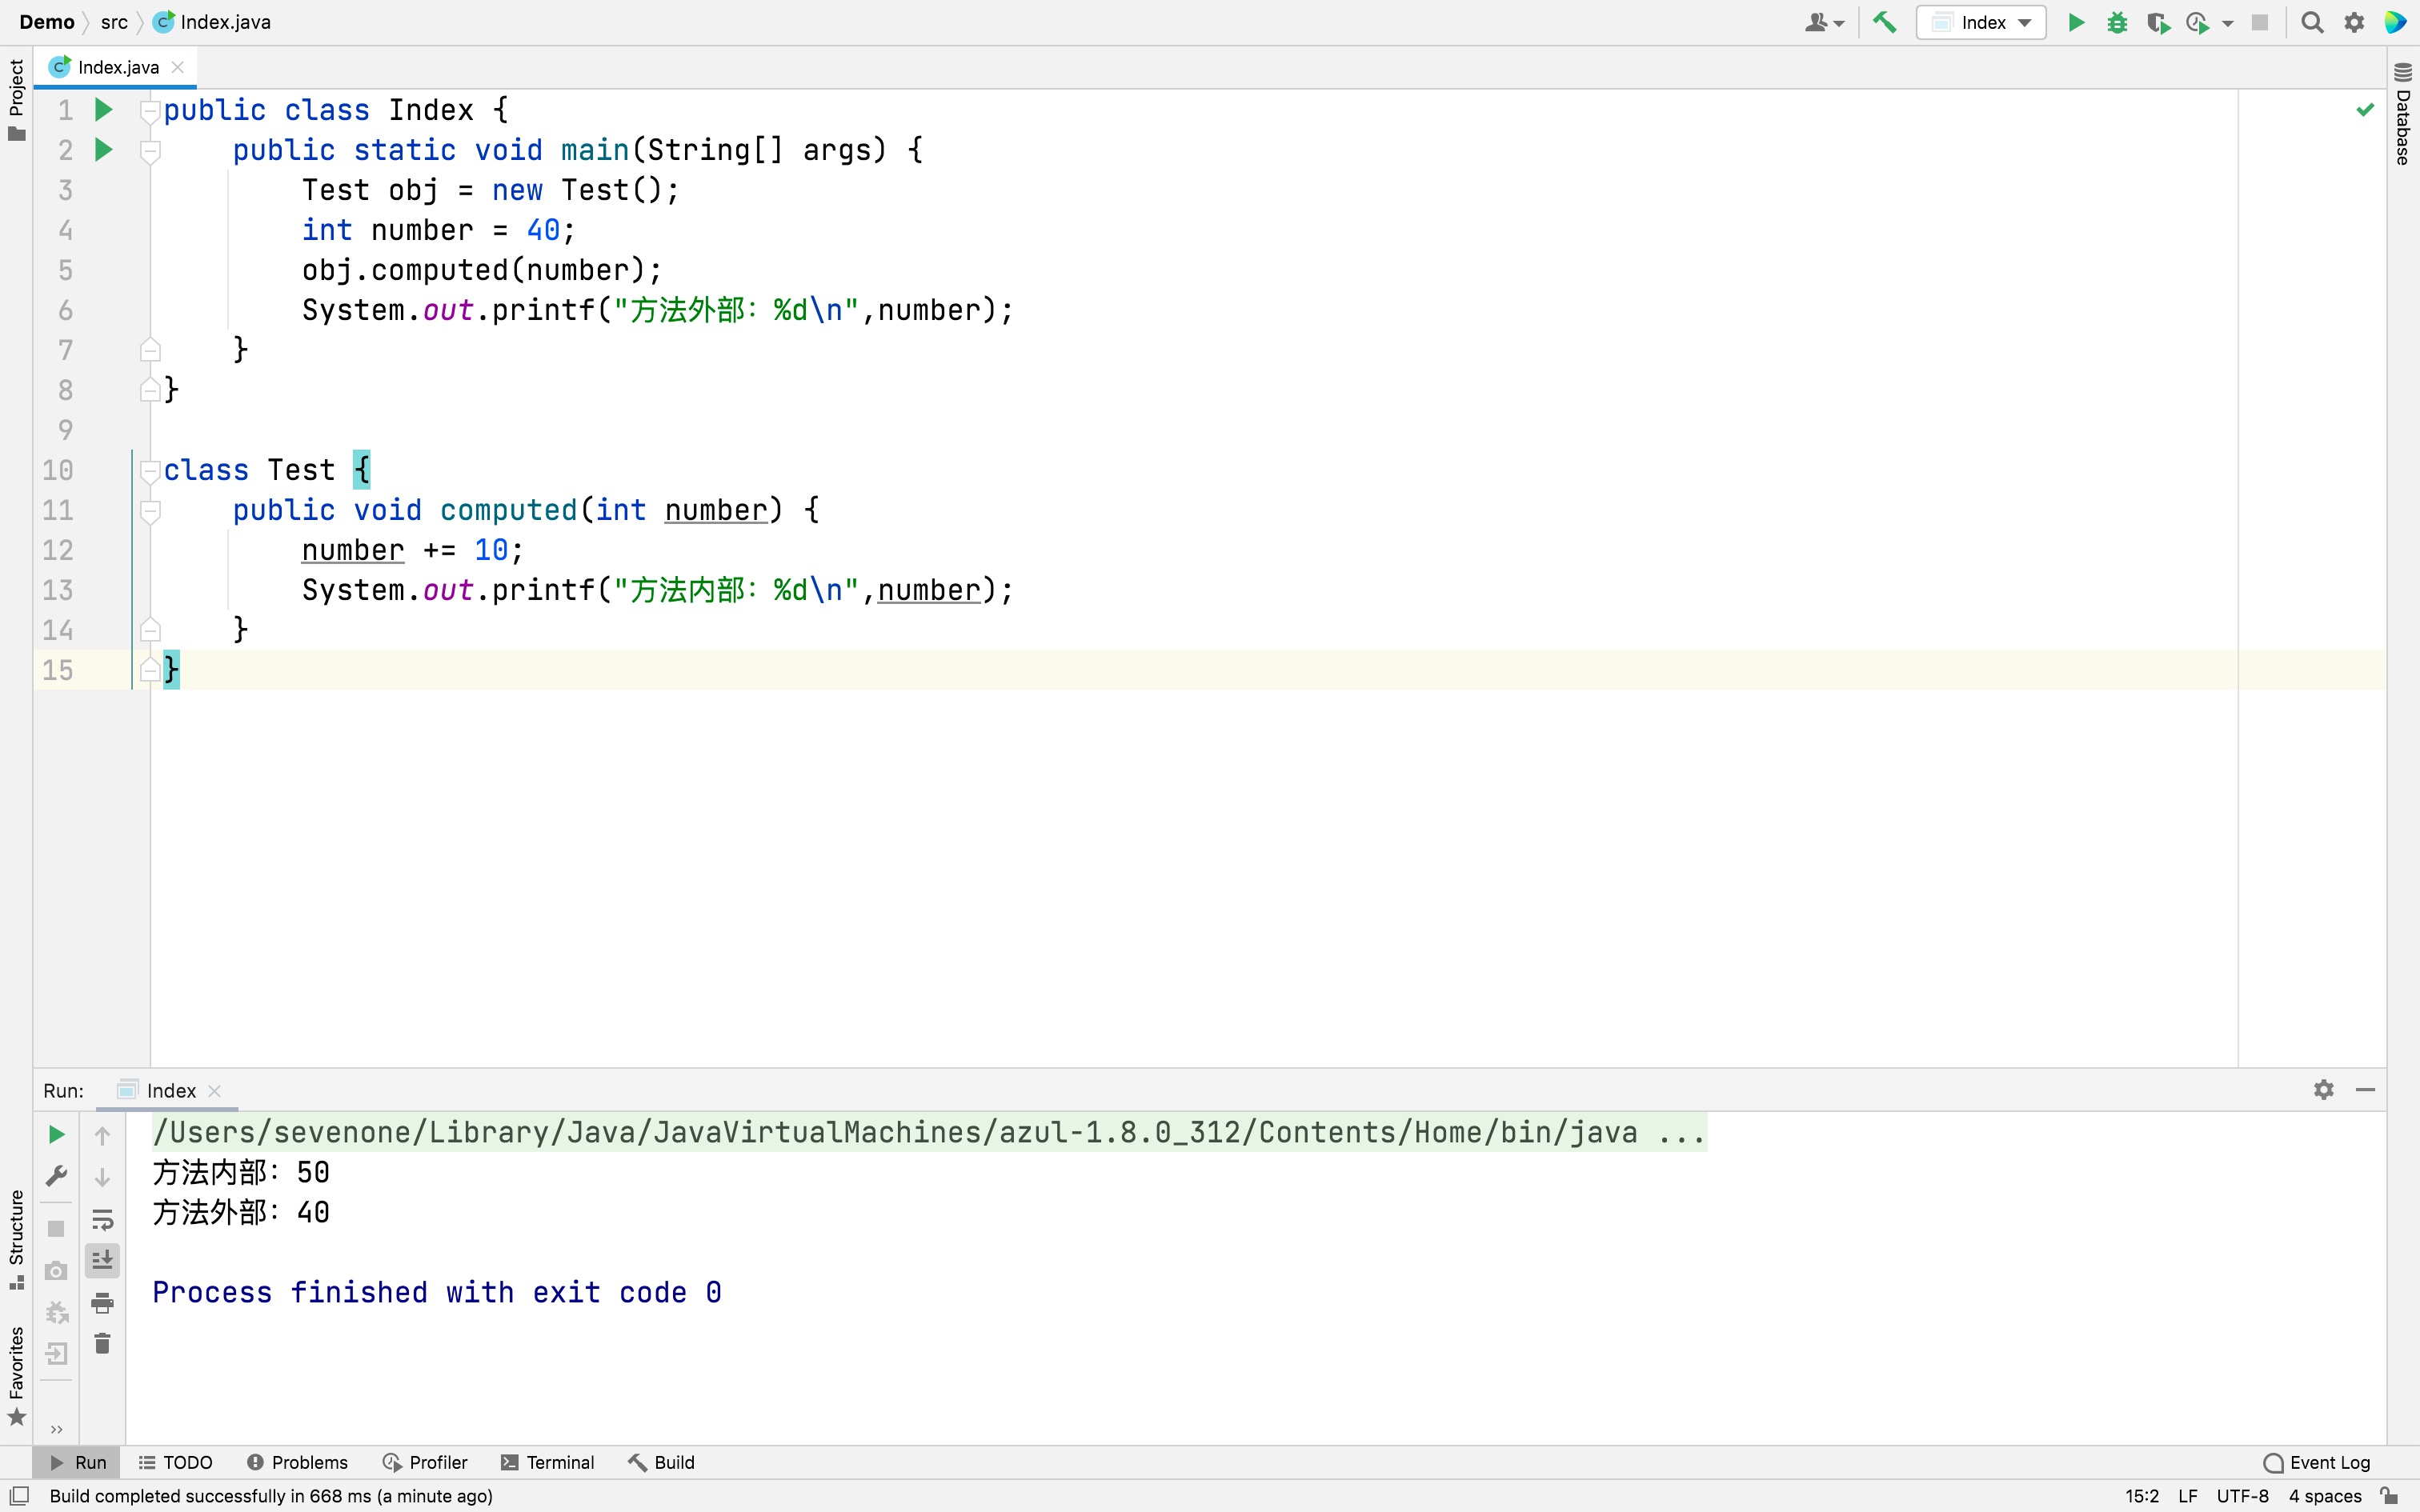The height and width of the screenshot is (1512, 2420).
Task: Open the Terminal tool window tab
Action: point(547,1462)
